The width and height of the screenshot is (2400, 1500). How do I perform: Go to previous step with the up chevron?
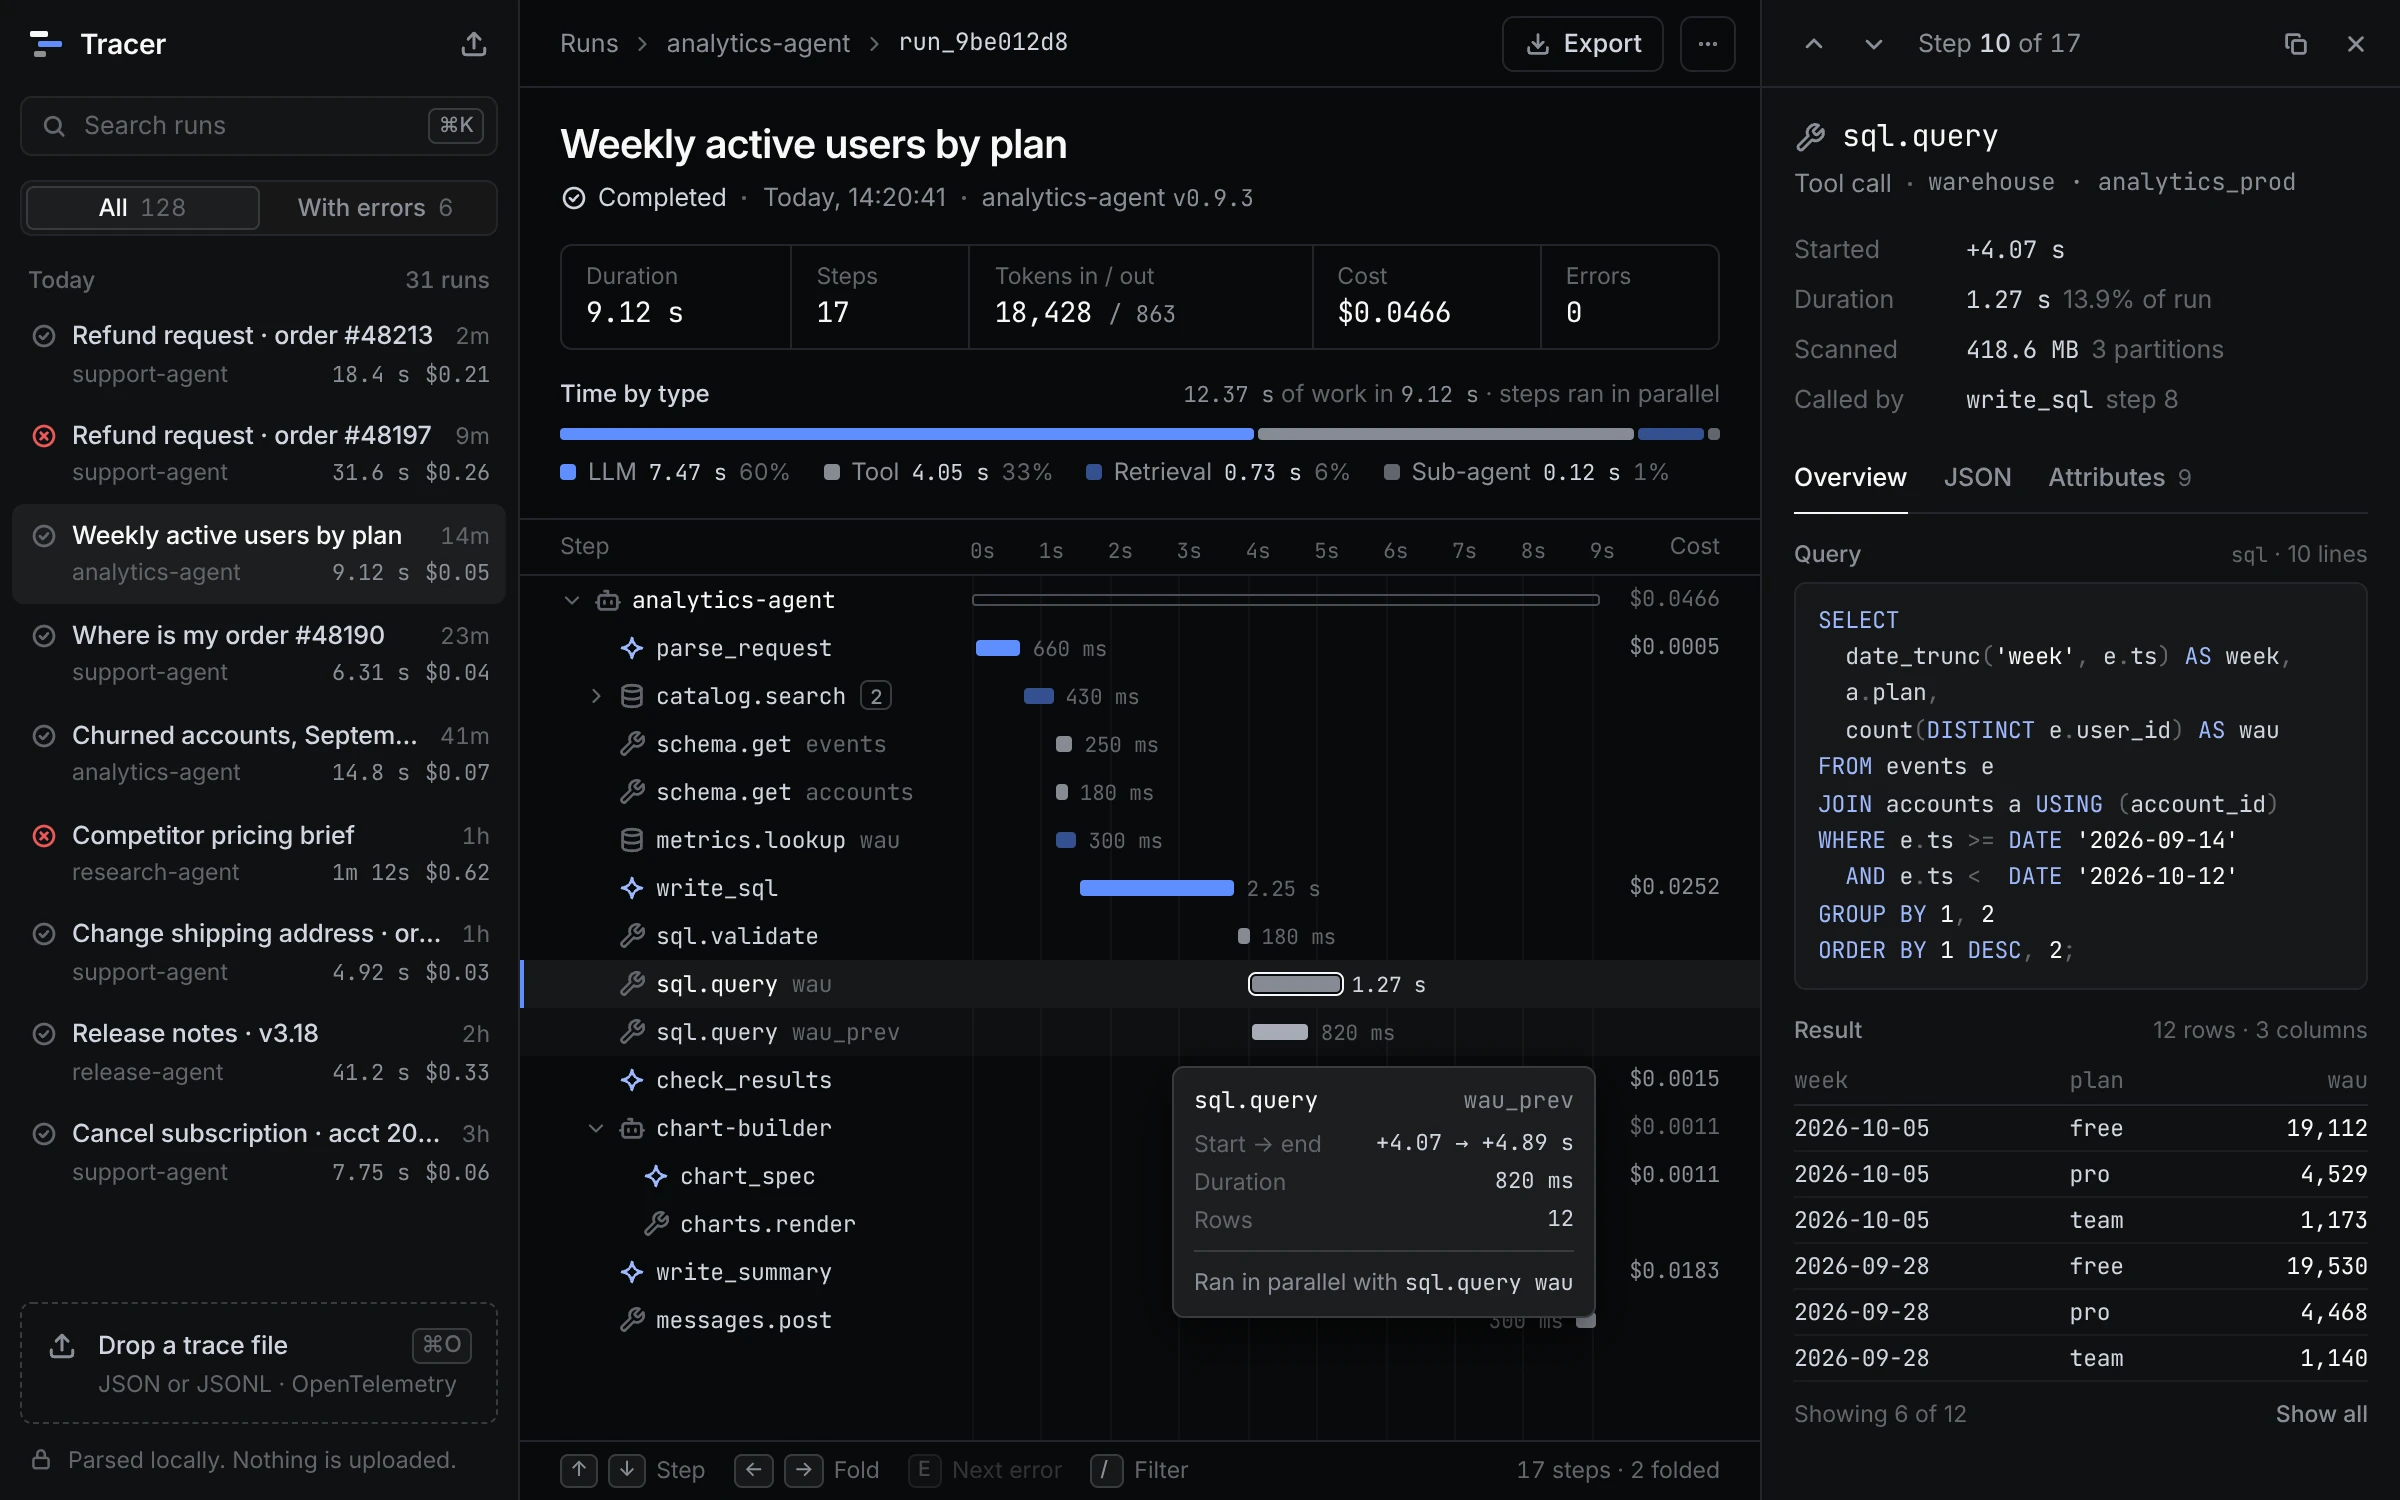tap(1813, 44)
